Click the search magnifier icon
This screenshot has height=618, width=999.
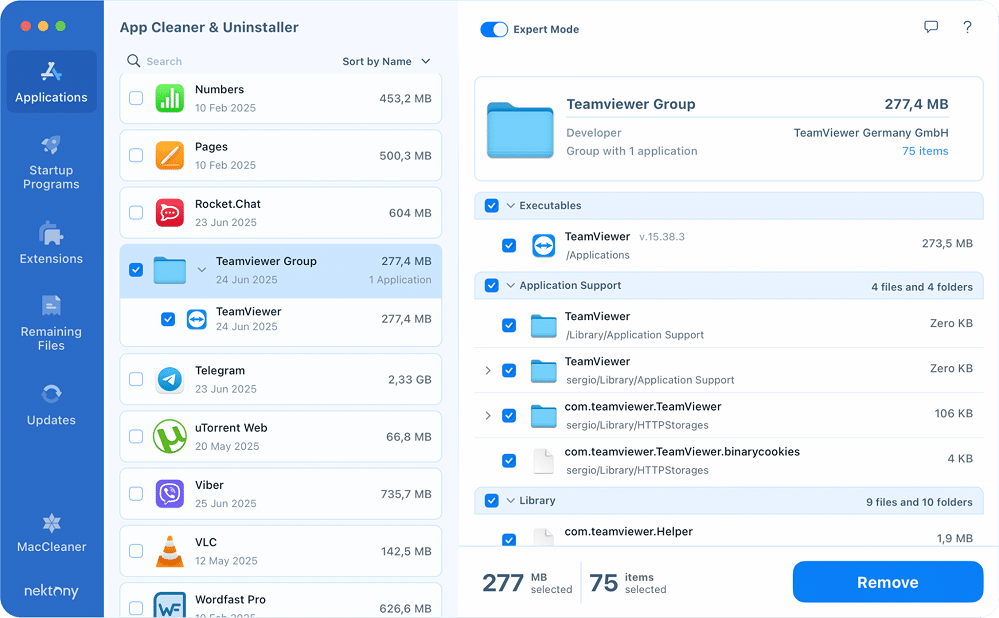[133, 61]
